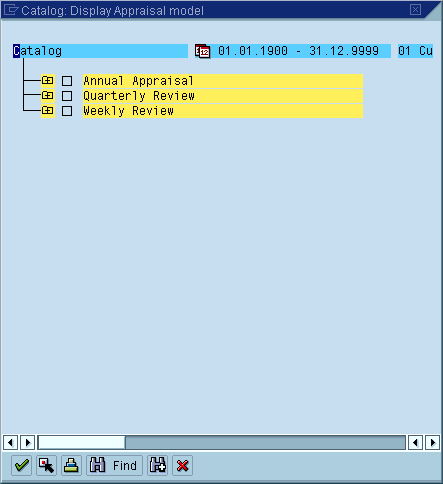
Task: Tick the Quarterly Review checkbox
Action: [67, 96]
